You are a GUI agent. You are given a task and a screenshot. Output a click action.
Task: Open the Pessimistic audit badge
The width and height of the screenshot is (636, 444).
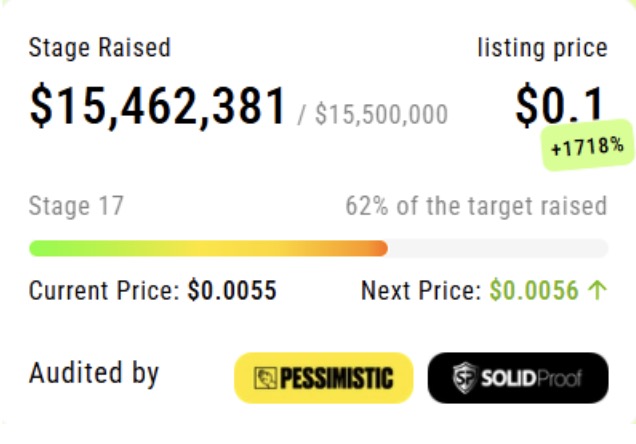324,378
